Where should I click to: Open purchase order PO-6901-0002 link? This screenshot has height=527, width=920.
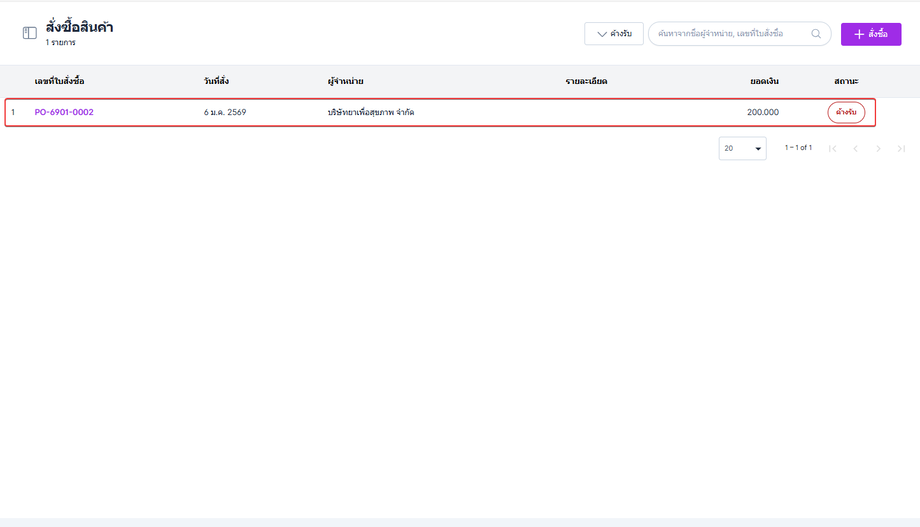tap(64, 112)
